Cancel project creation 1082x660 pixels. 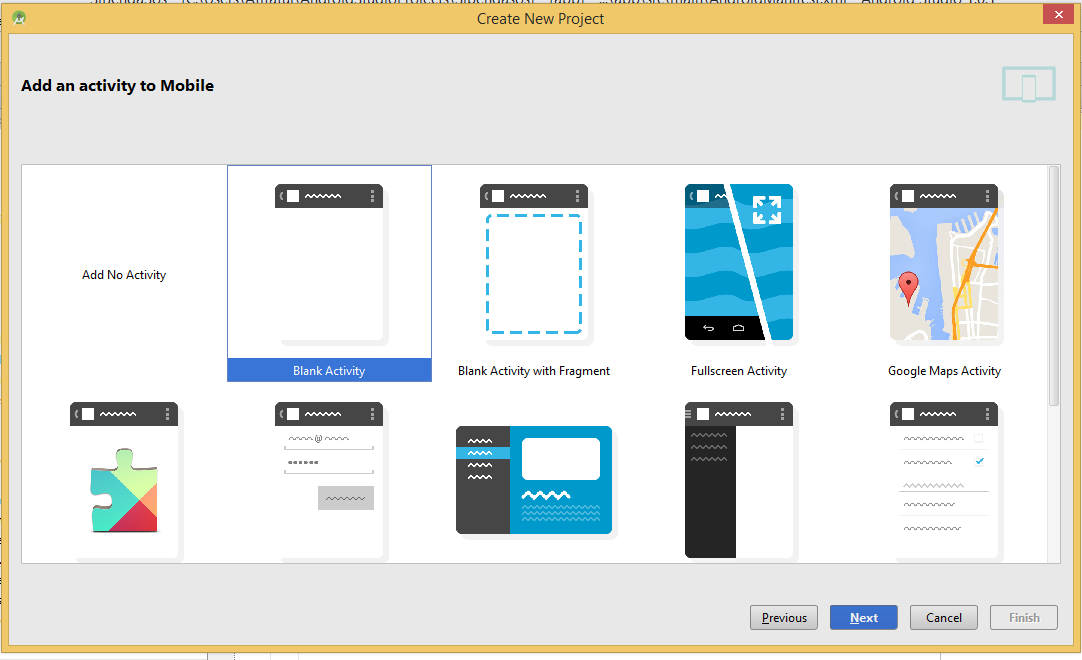coord(943,617)
